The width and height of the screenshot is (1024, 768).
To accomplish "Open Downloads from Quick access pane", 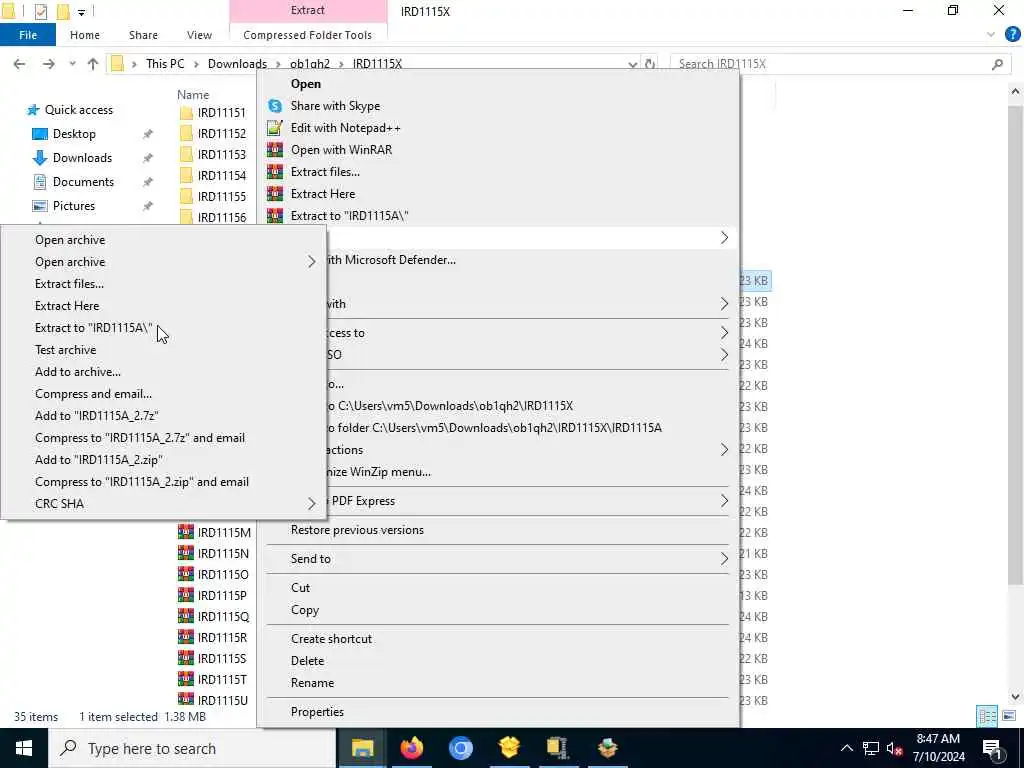I will [x=82, y=158].
